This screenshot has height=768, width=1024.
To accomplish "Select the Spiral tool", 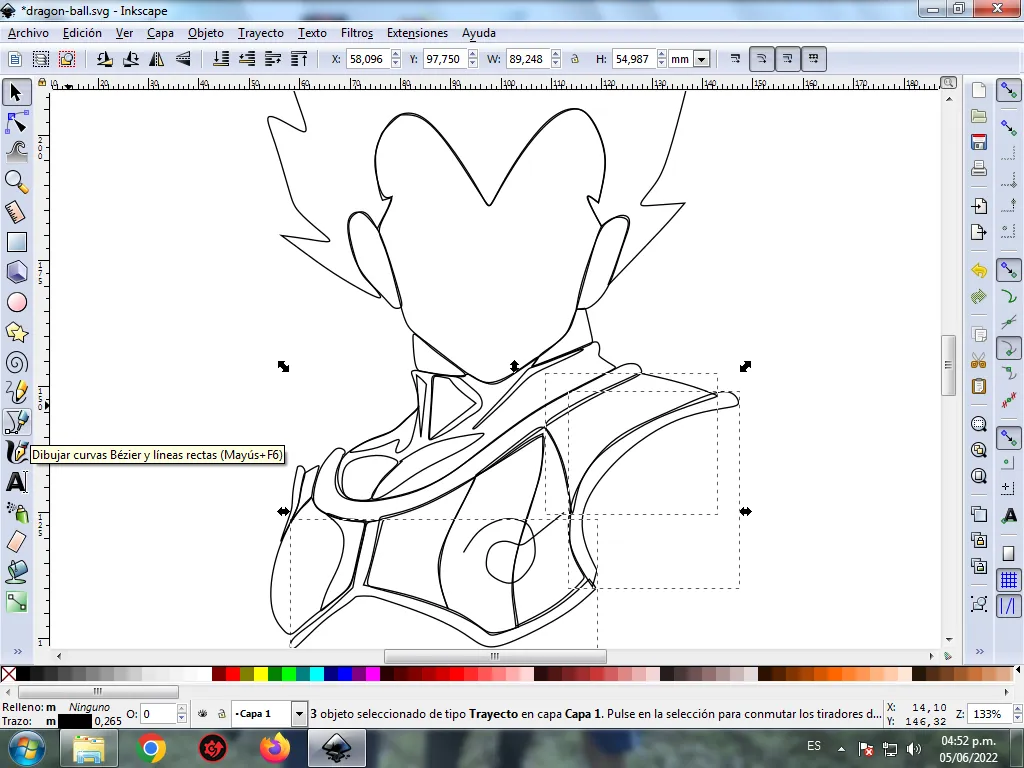I will [x=16, y=362].
